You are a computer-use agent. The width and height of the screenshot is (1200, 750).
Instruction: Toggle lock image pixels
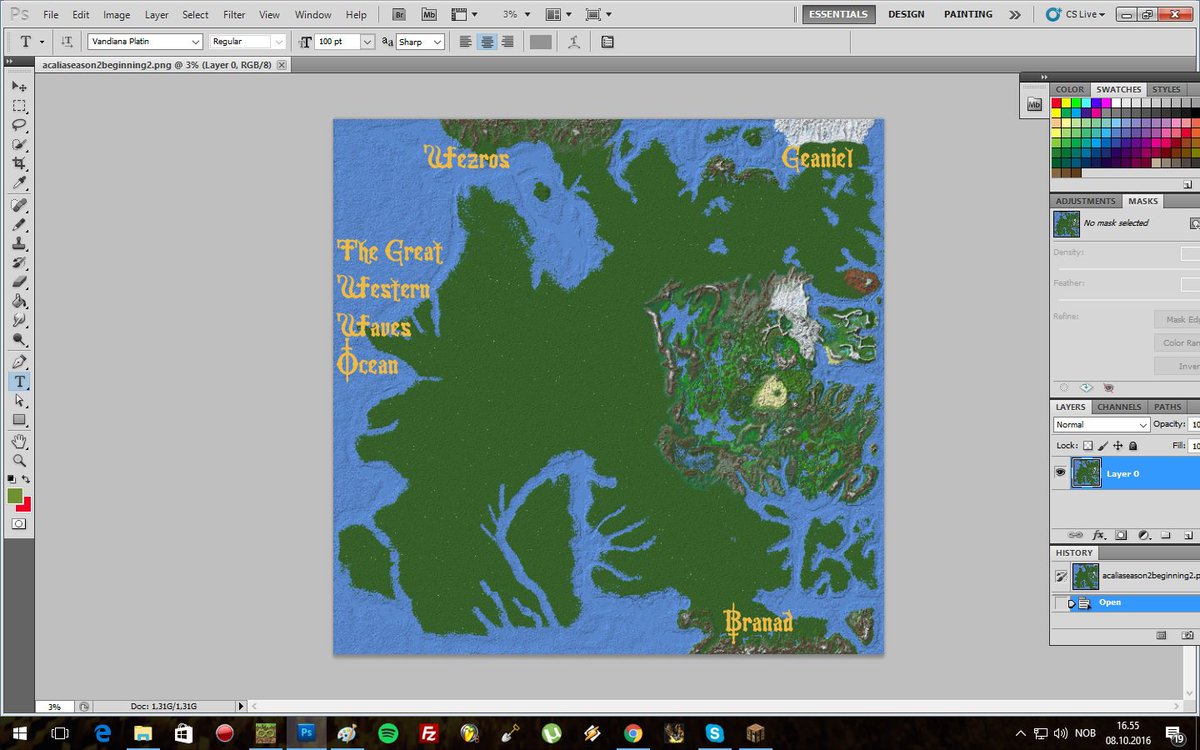1103,446
